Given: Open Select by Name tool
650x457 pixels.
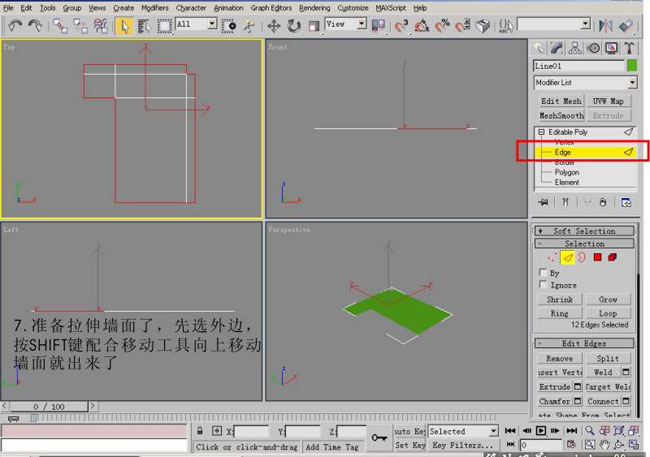Looking at the screenshot, I should click(x=144, y=26).
